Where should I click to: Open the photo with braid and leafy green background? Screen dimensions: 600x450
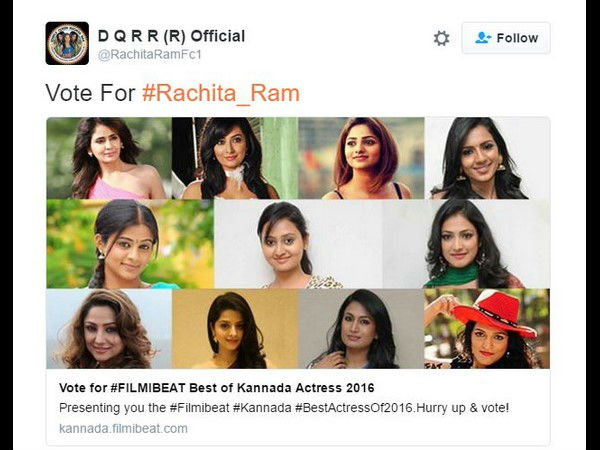129,244
